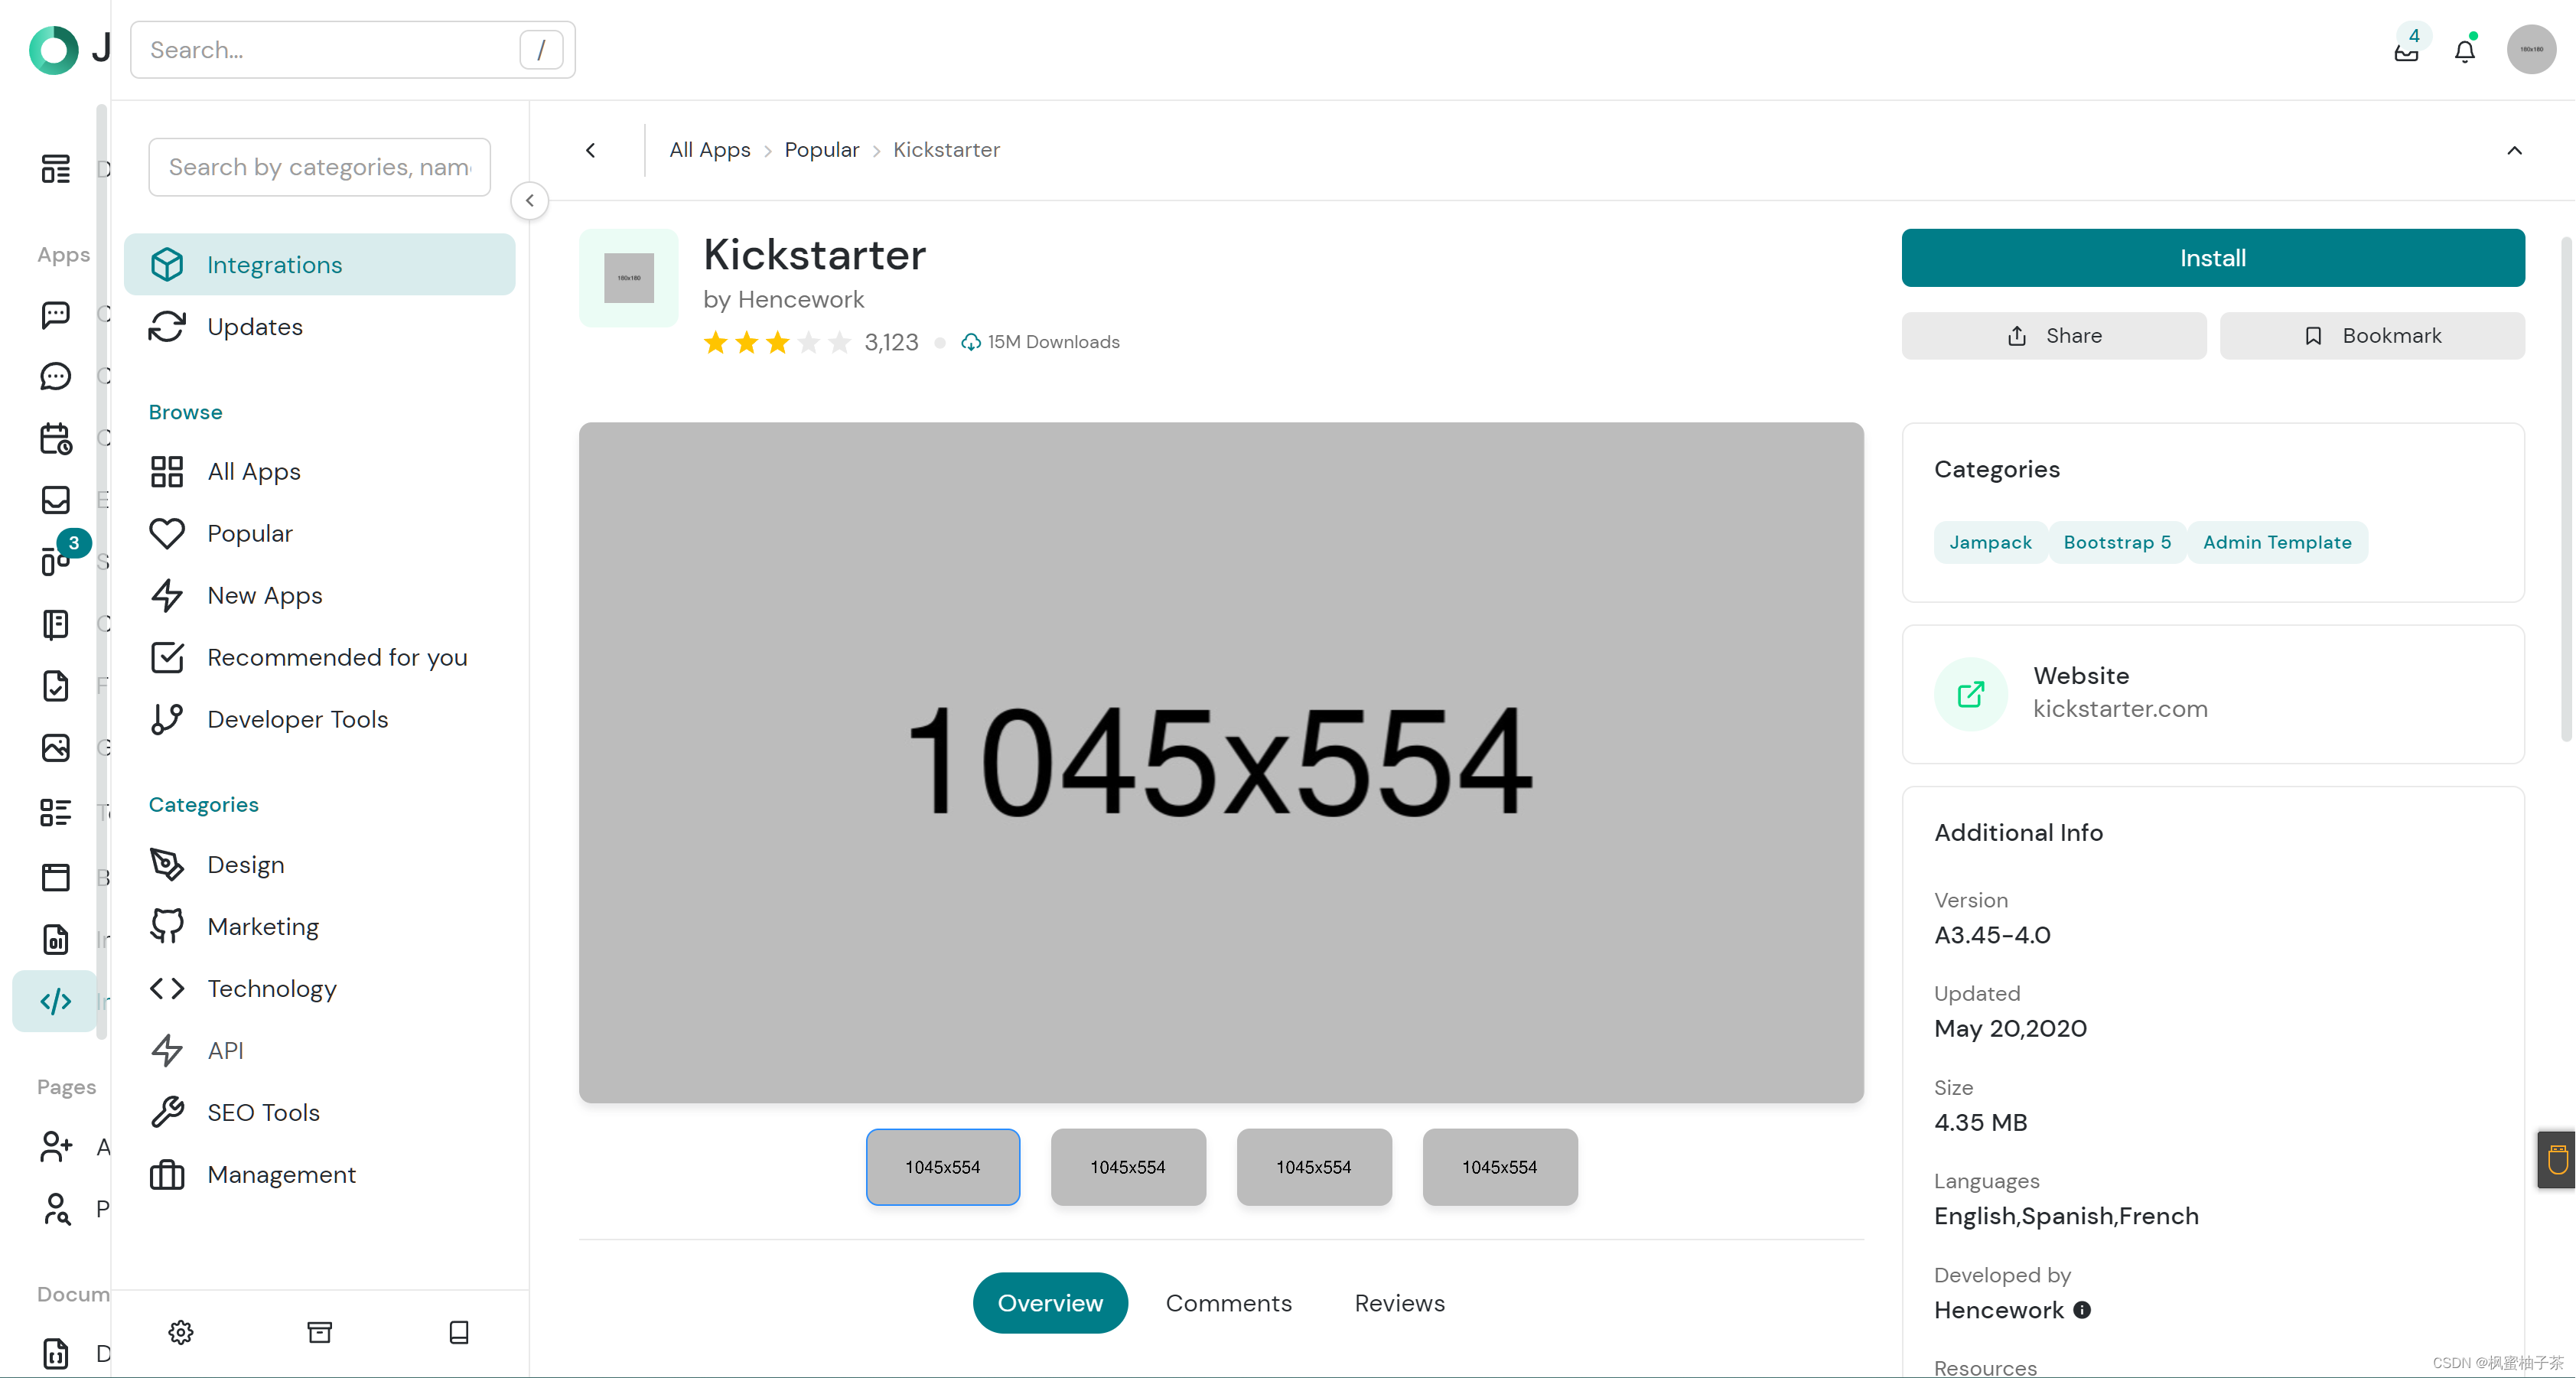Select the fourth 1045x554 thumbnail

1500,1167
